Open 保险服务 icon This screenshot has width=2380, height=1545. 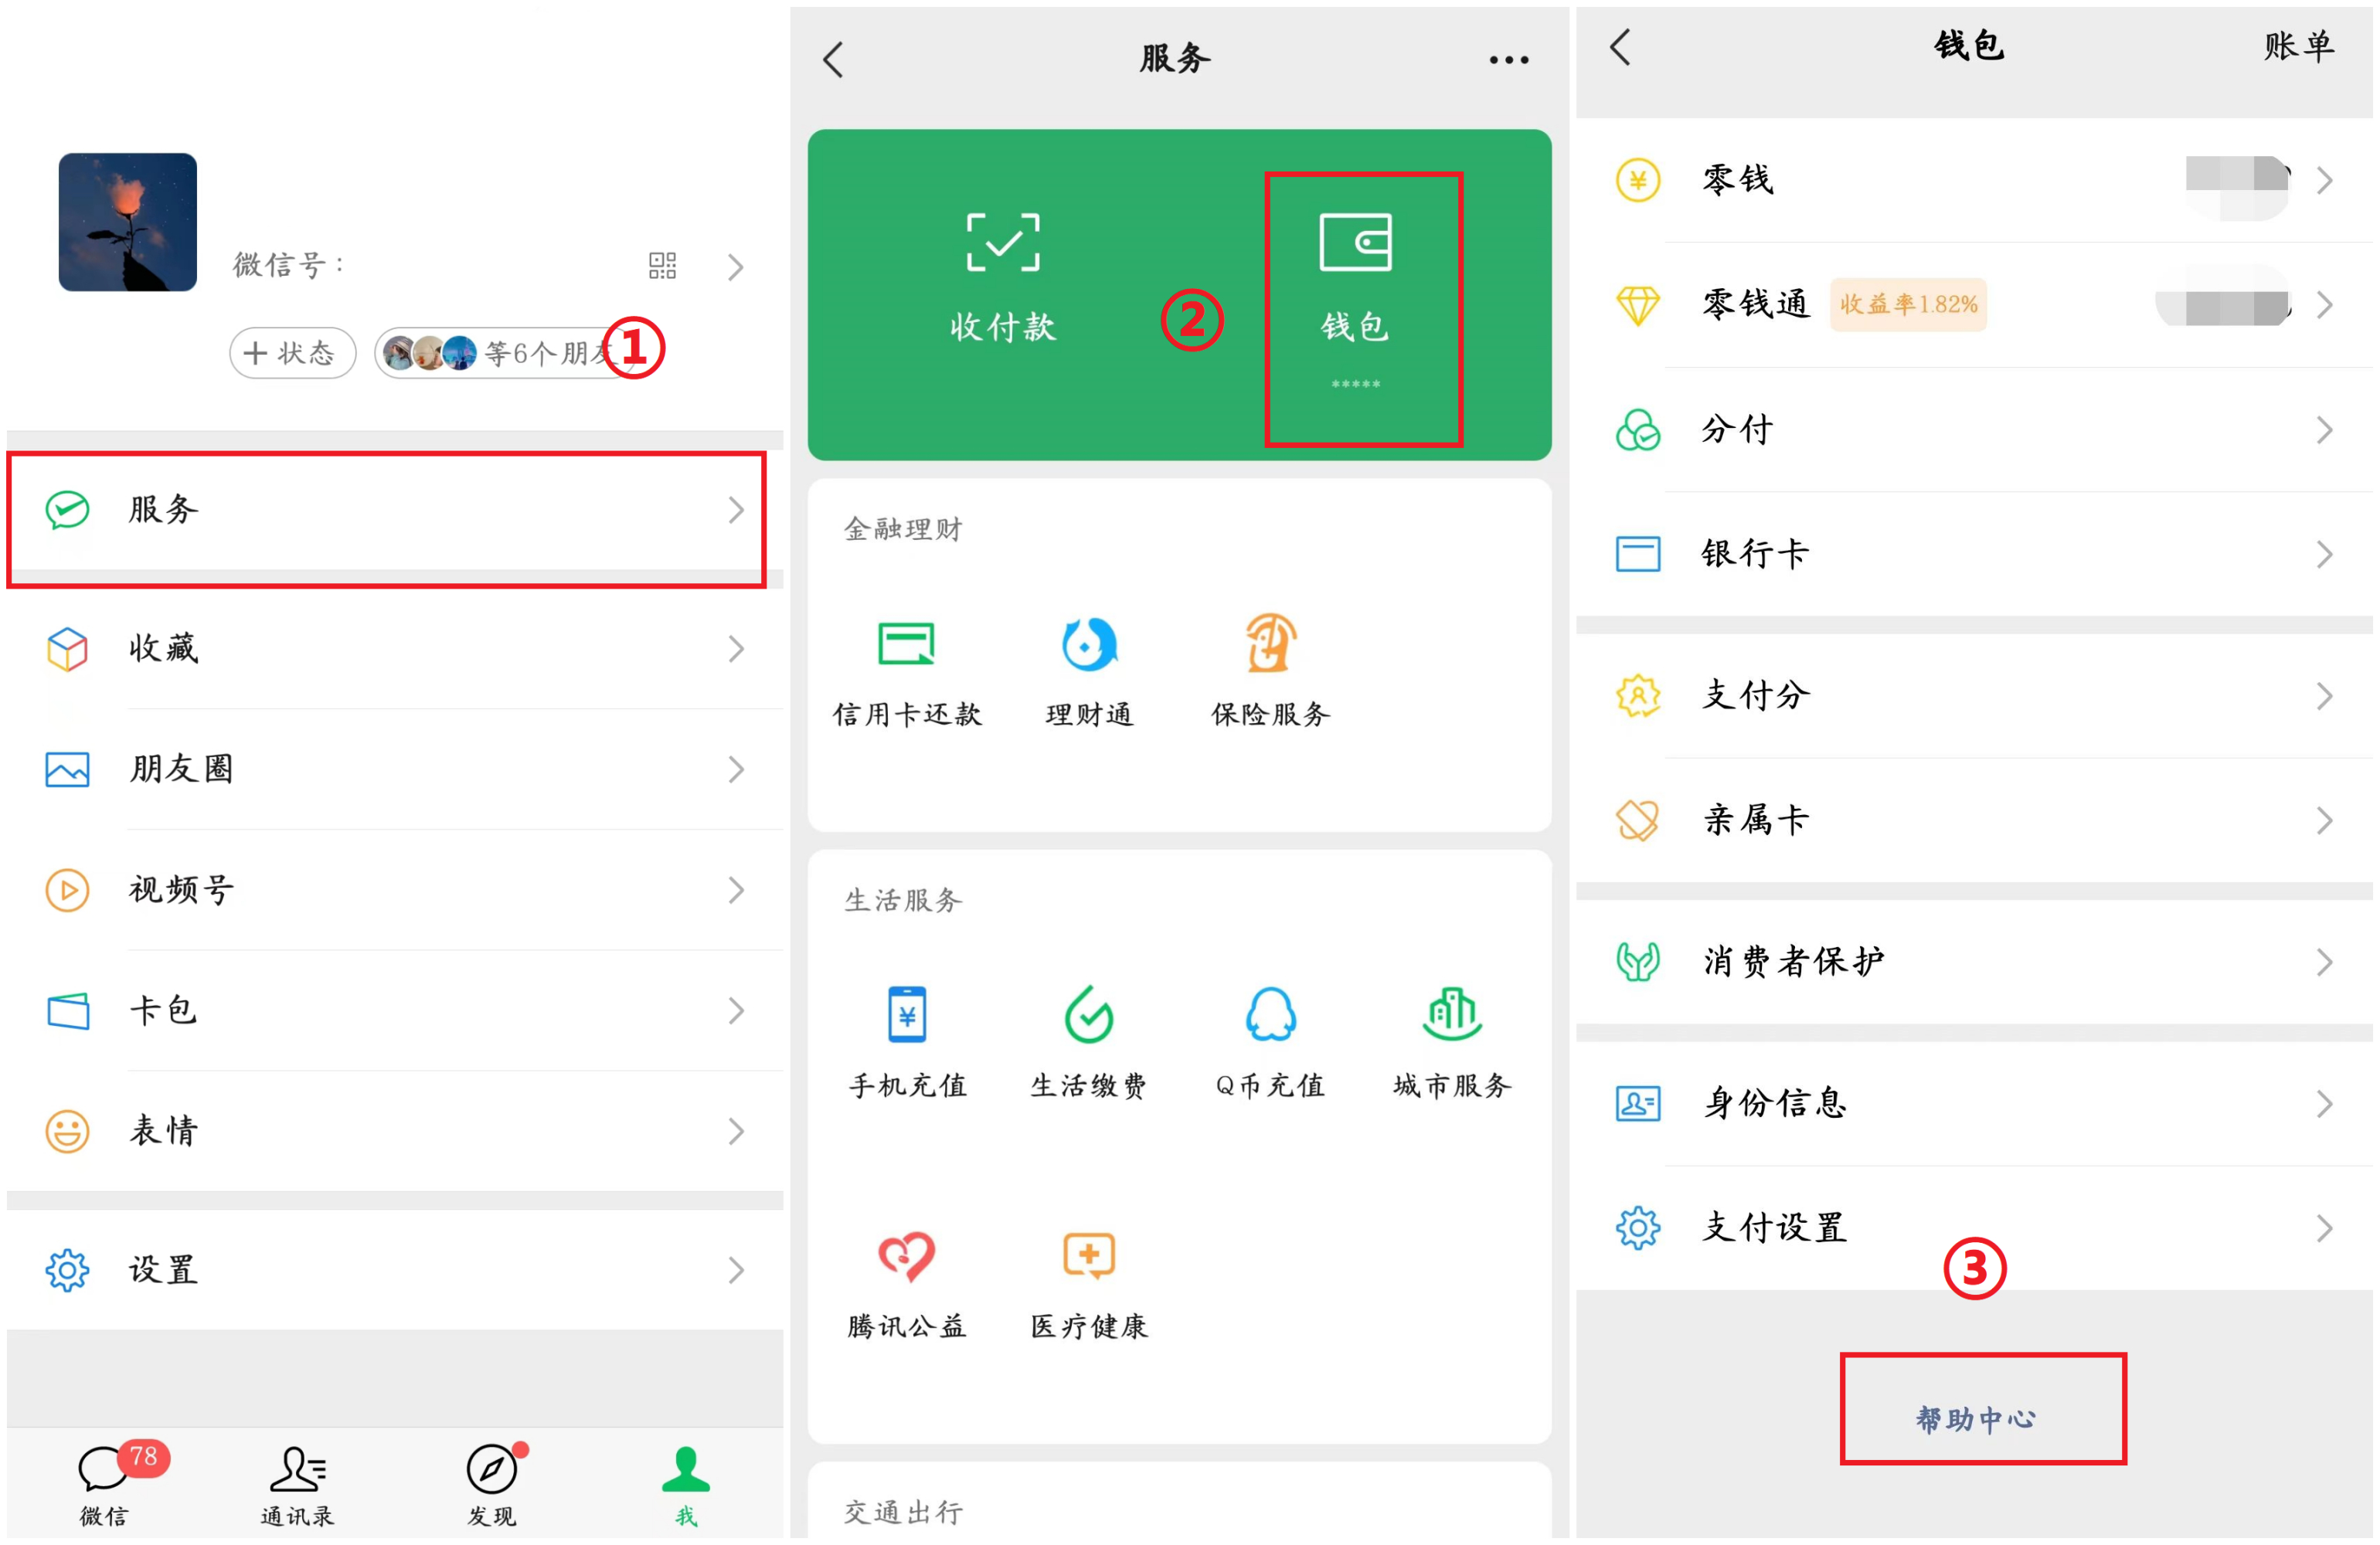point(1271,642)
